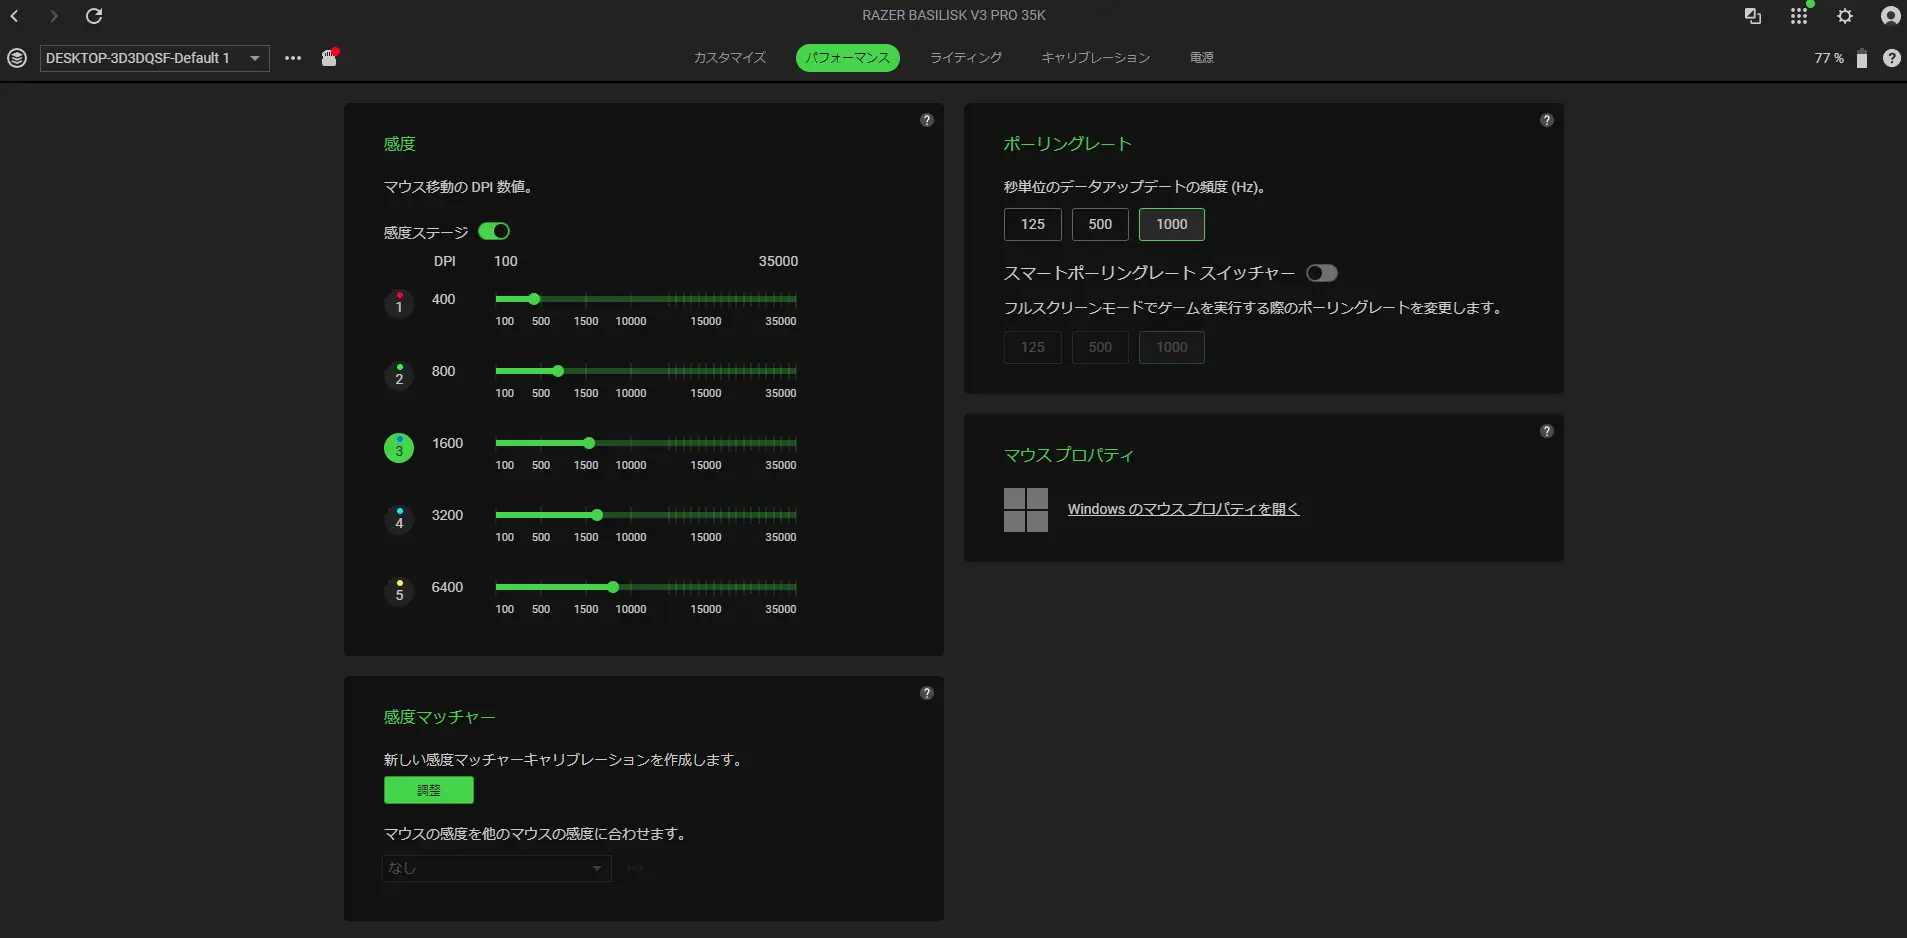Switch to the キャリブレーション tab
Image resolution: width=1907 pixels, height=938 pixels.
tap(1096, 58)
